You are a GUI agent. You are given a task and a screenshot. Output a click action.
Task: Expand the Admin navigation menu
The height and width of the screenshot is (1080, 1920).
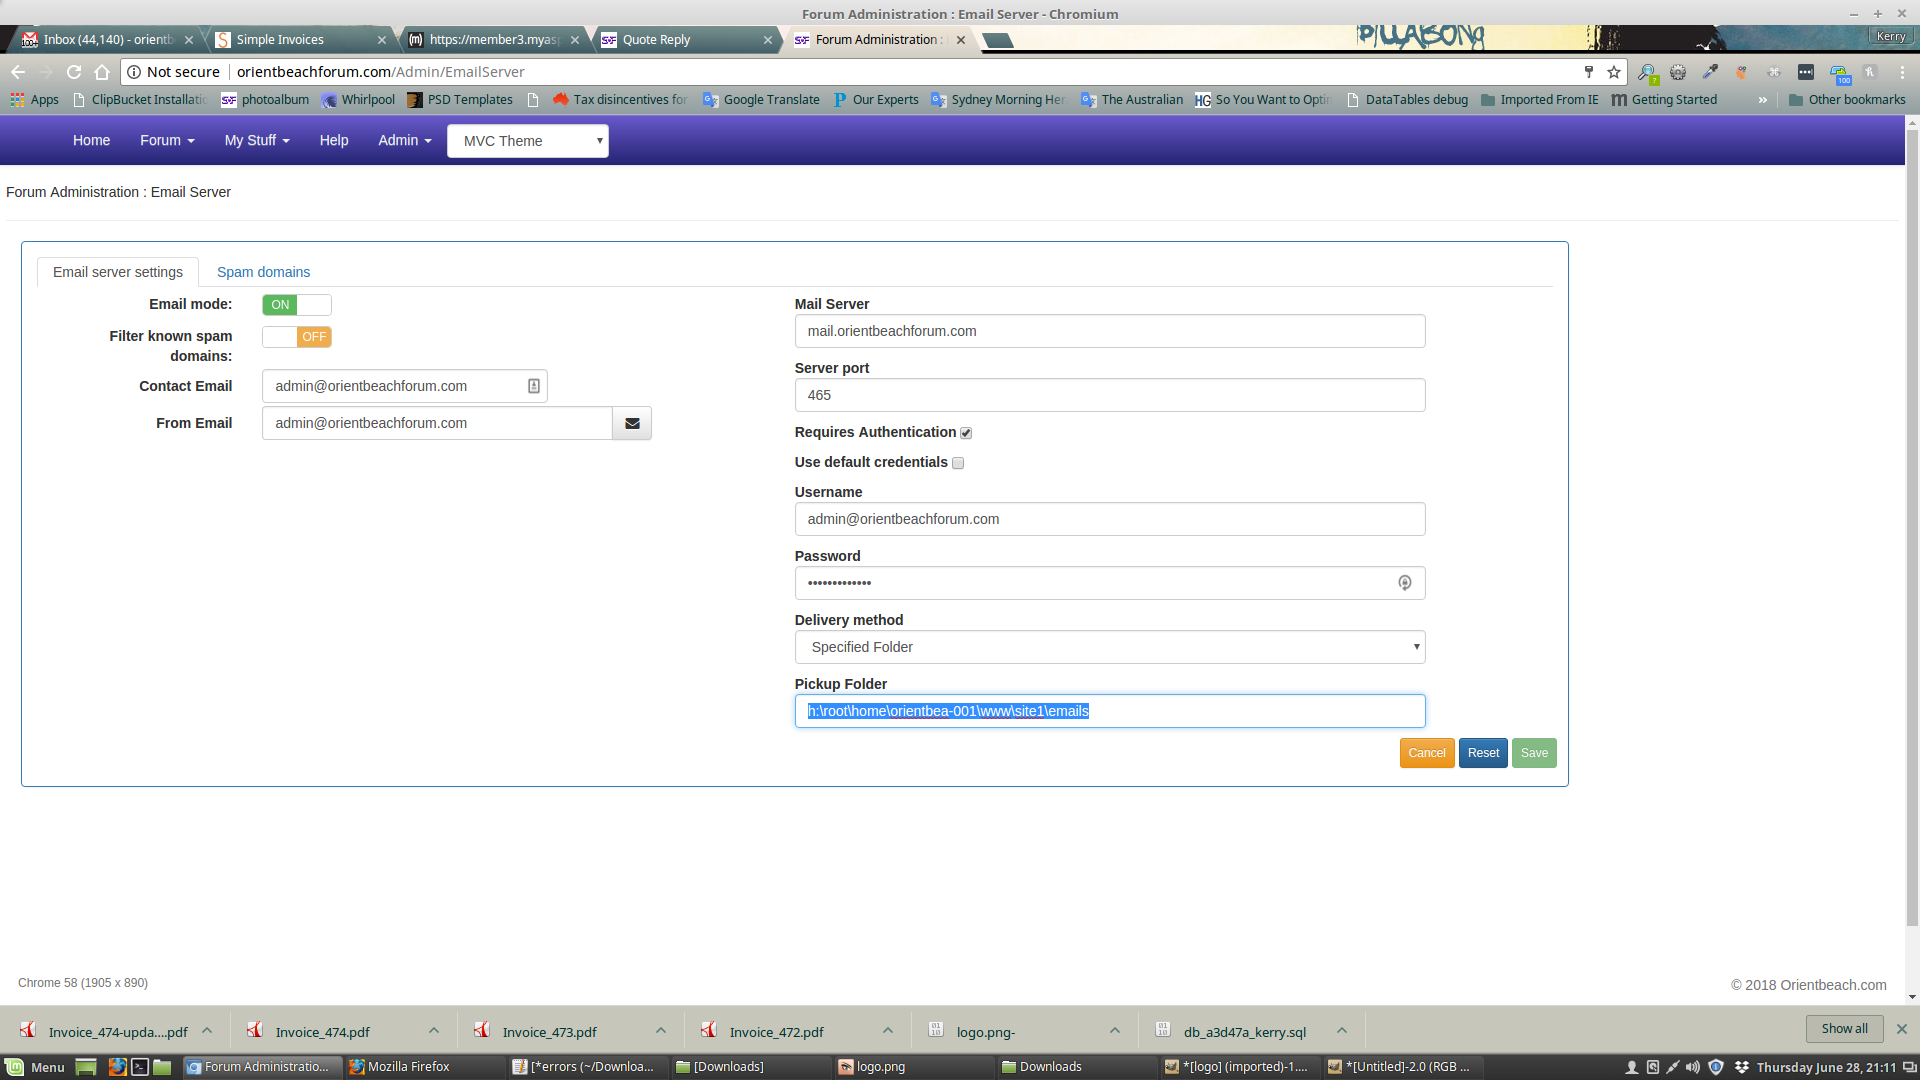[x=404, y=140]
